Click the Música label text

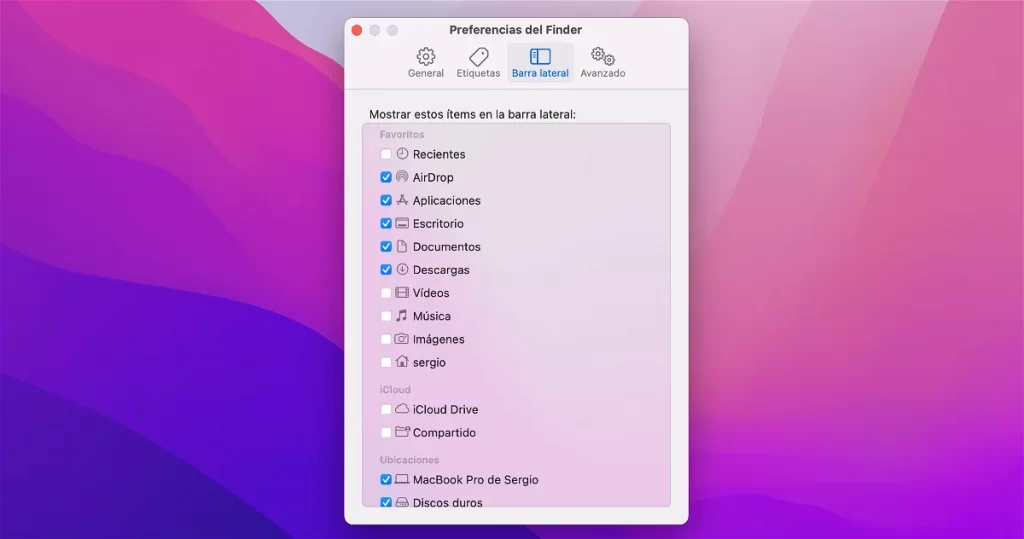pos(432,316)
